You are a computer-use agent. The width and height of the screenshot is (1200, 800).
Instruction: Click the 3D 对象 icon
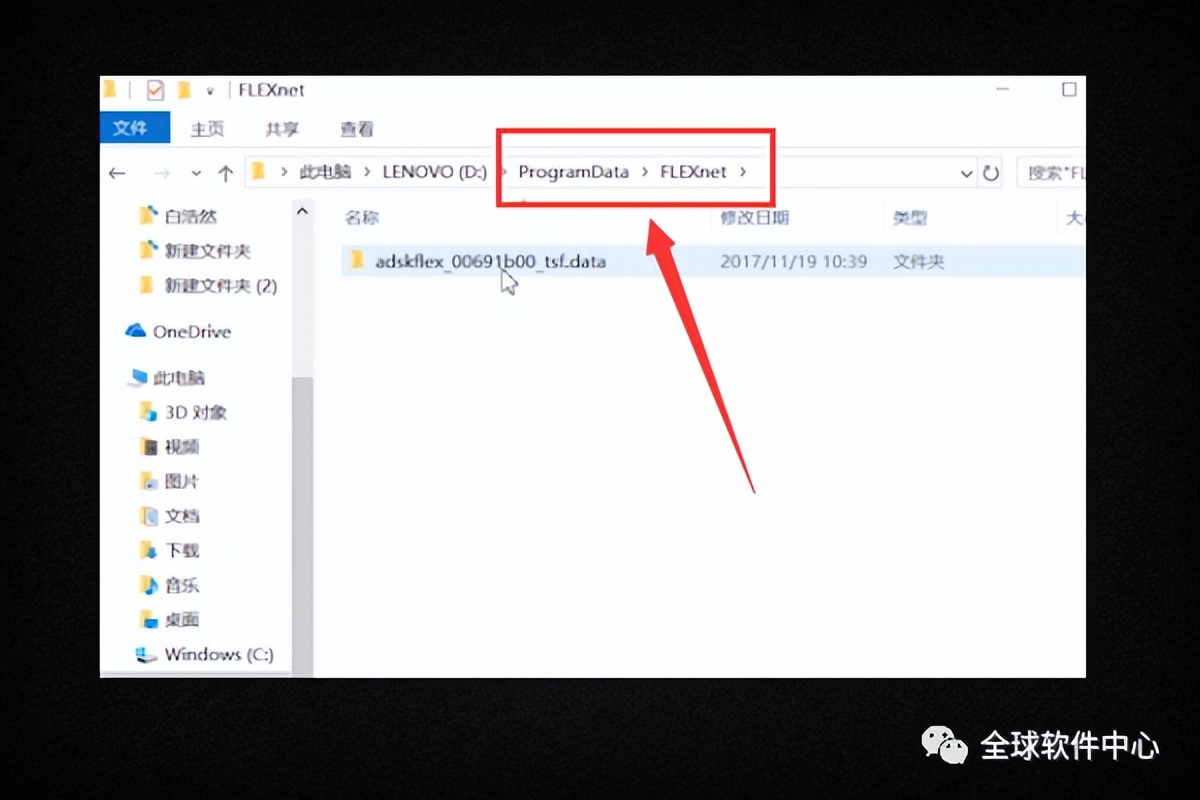pyautogui.click(x=148, y=412)
